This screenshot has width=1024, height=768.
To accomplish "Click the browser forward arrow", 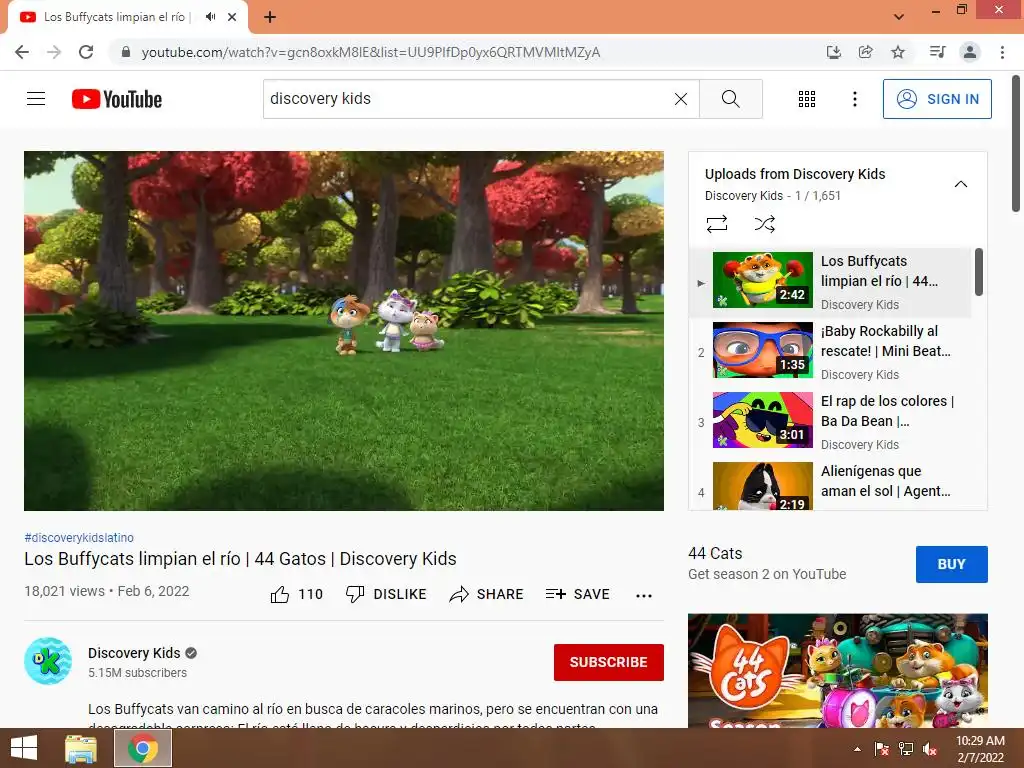I will [x=54, y=52].
